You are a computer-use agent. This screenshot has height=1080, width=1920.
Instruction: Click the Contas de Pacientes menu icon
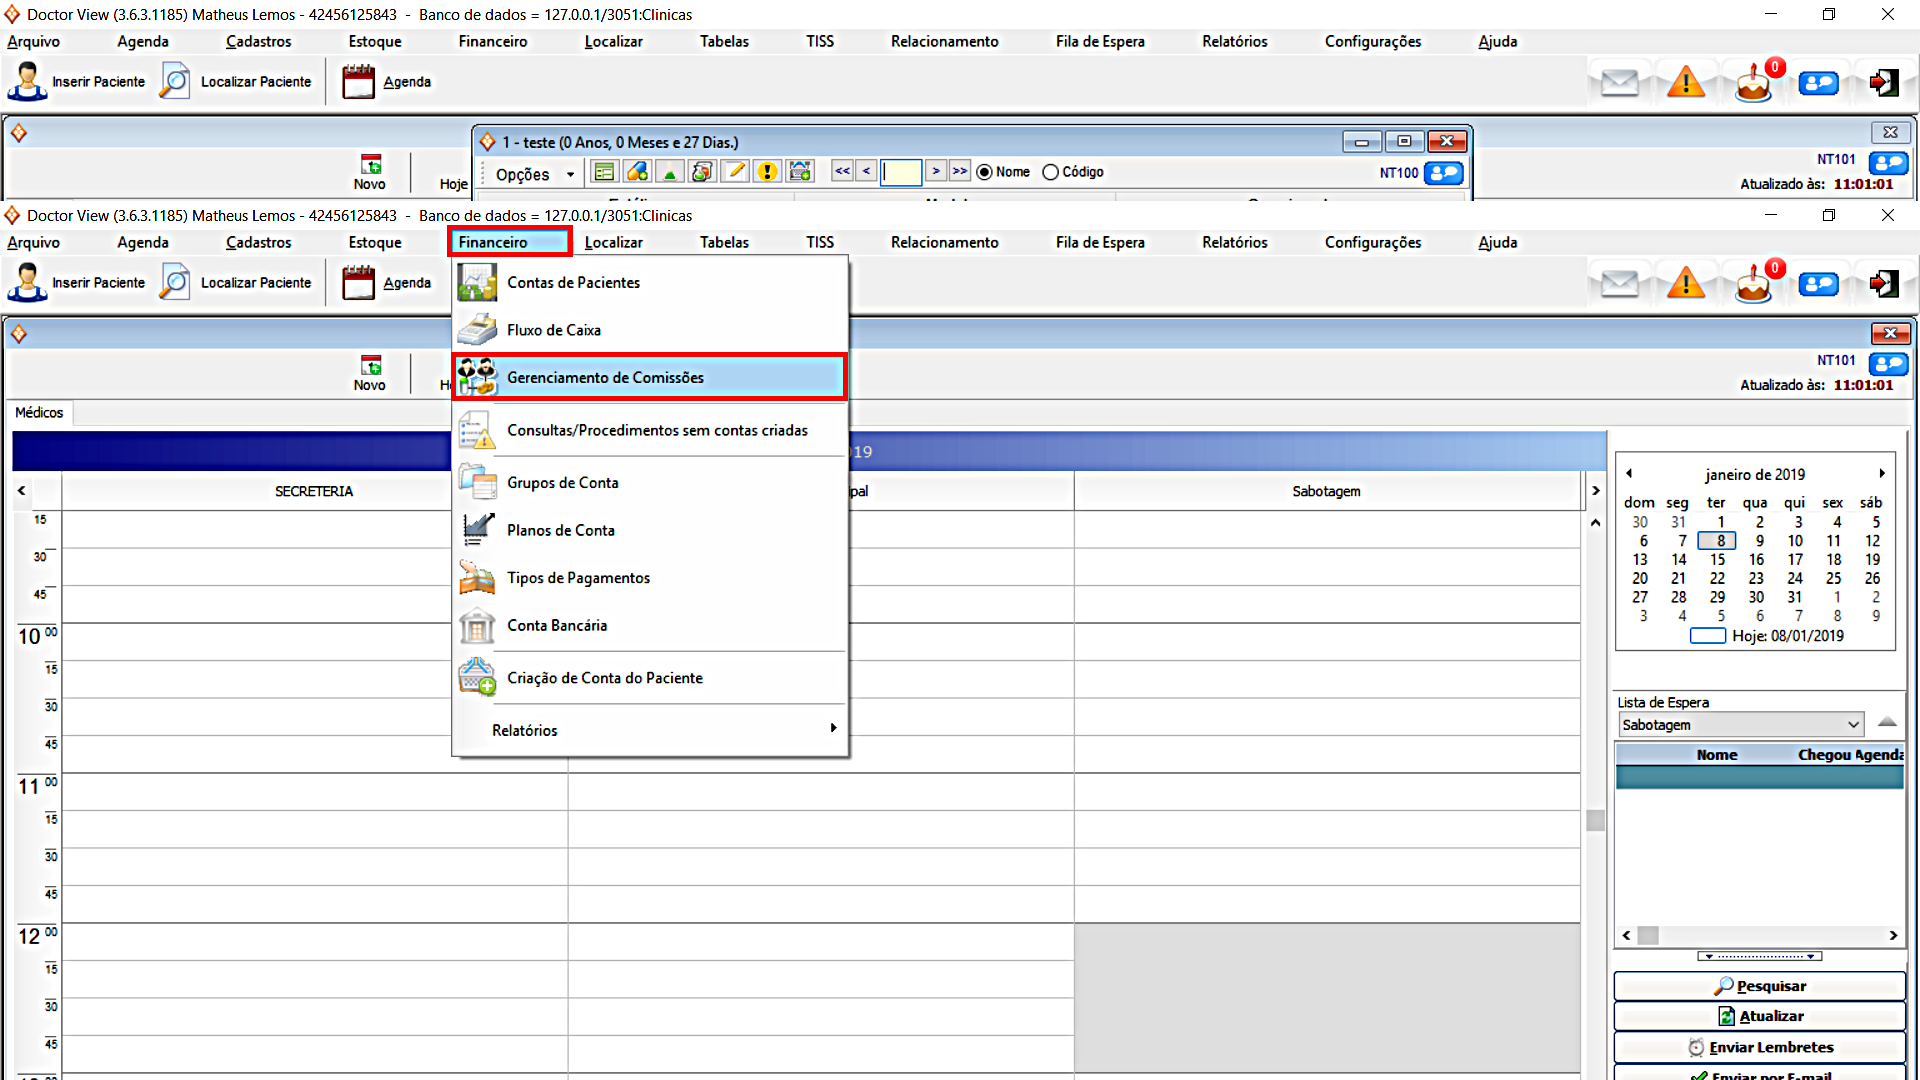[x=477, y=282]
